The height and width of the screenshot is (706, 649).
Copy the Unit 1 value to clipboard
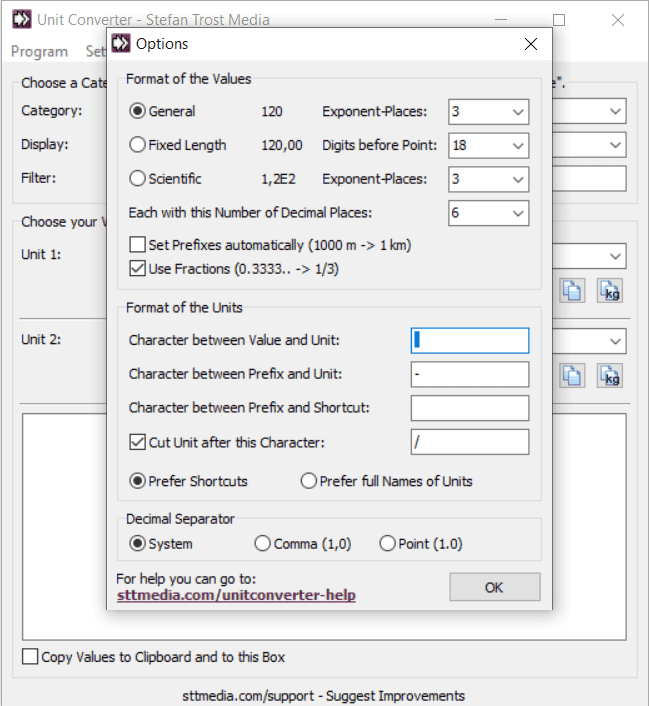point(572,290)
